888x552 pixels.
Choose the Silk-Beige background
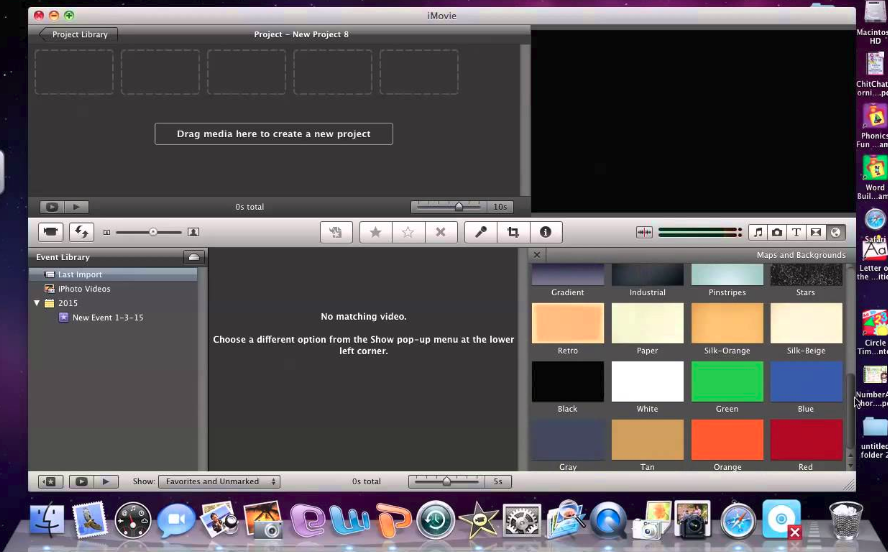point(806,323)
